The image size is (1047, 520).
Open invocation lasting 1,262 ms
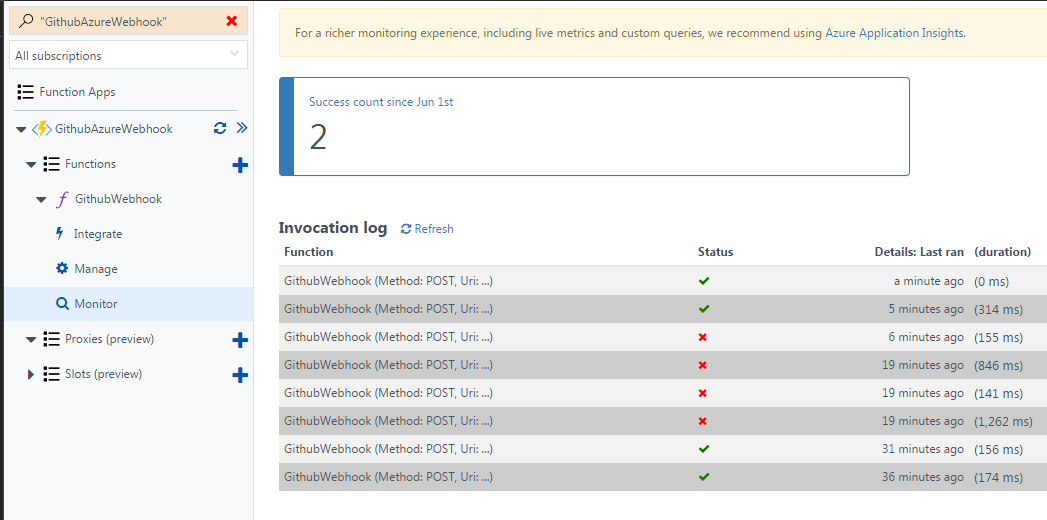click(x=663, y=421)
